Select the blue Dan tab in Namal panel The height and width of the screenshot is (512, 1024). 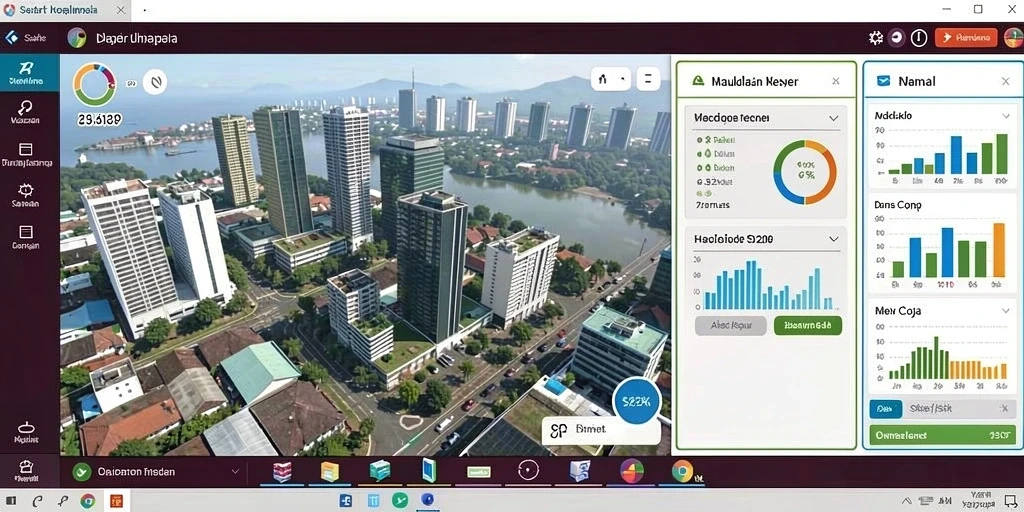886,409
